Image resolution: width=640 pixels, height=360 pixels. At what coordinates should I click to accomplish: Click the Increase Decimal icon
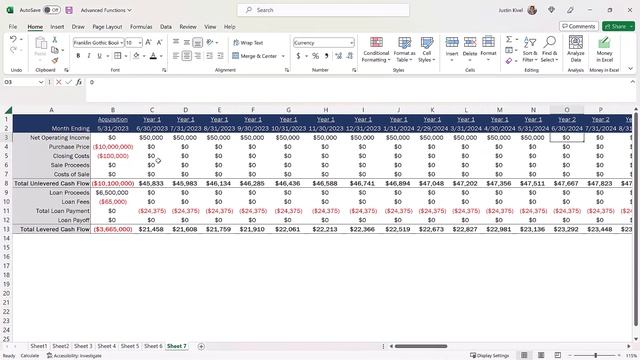[x=338, y=56]
